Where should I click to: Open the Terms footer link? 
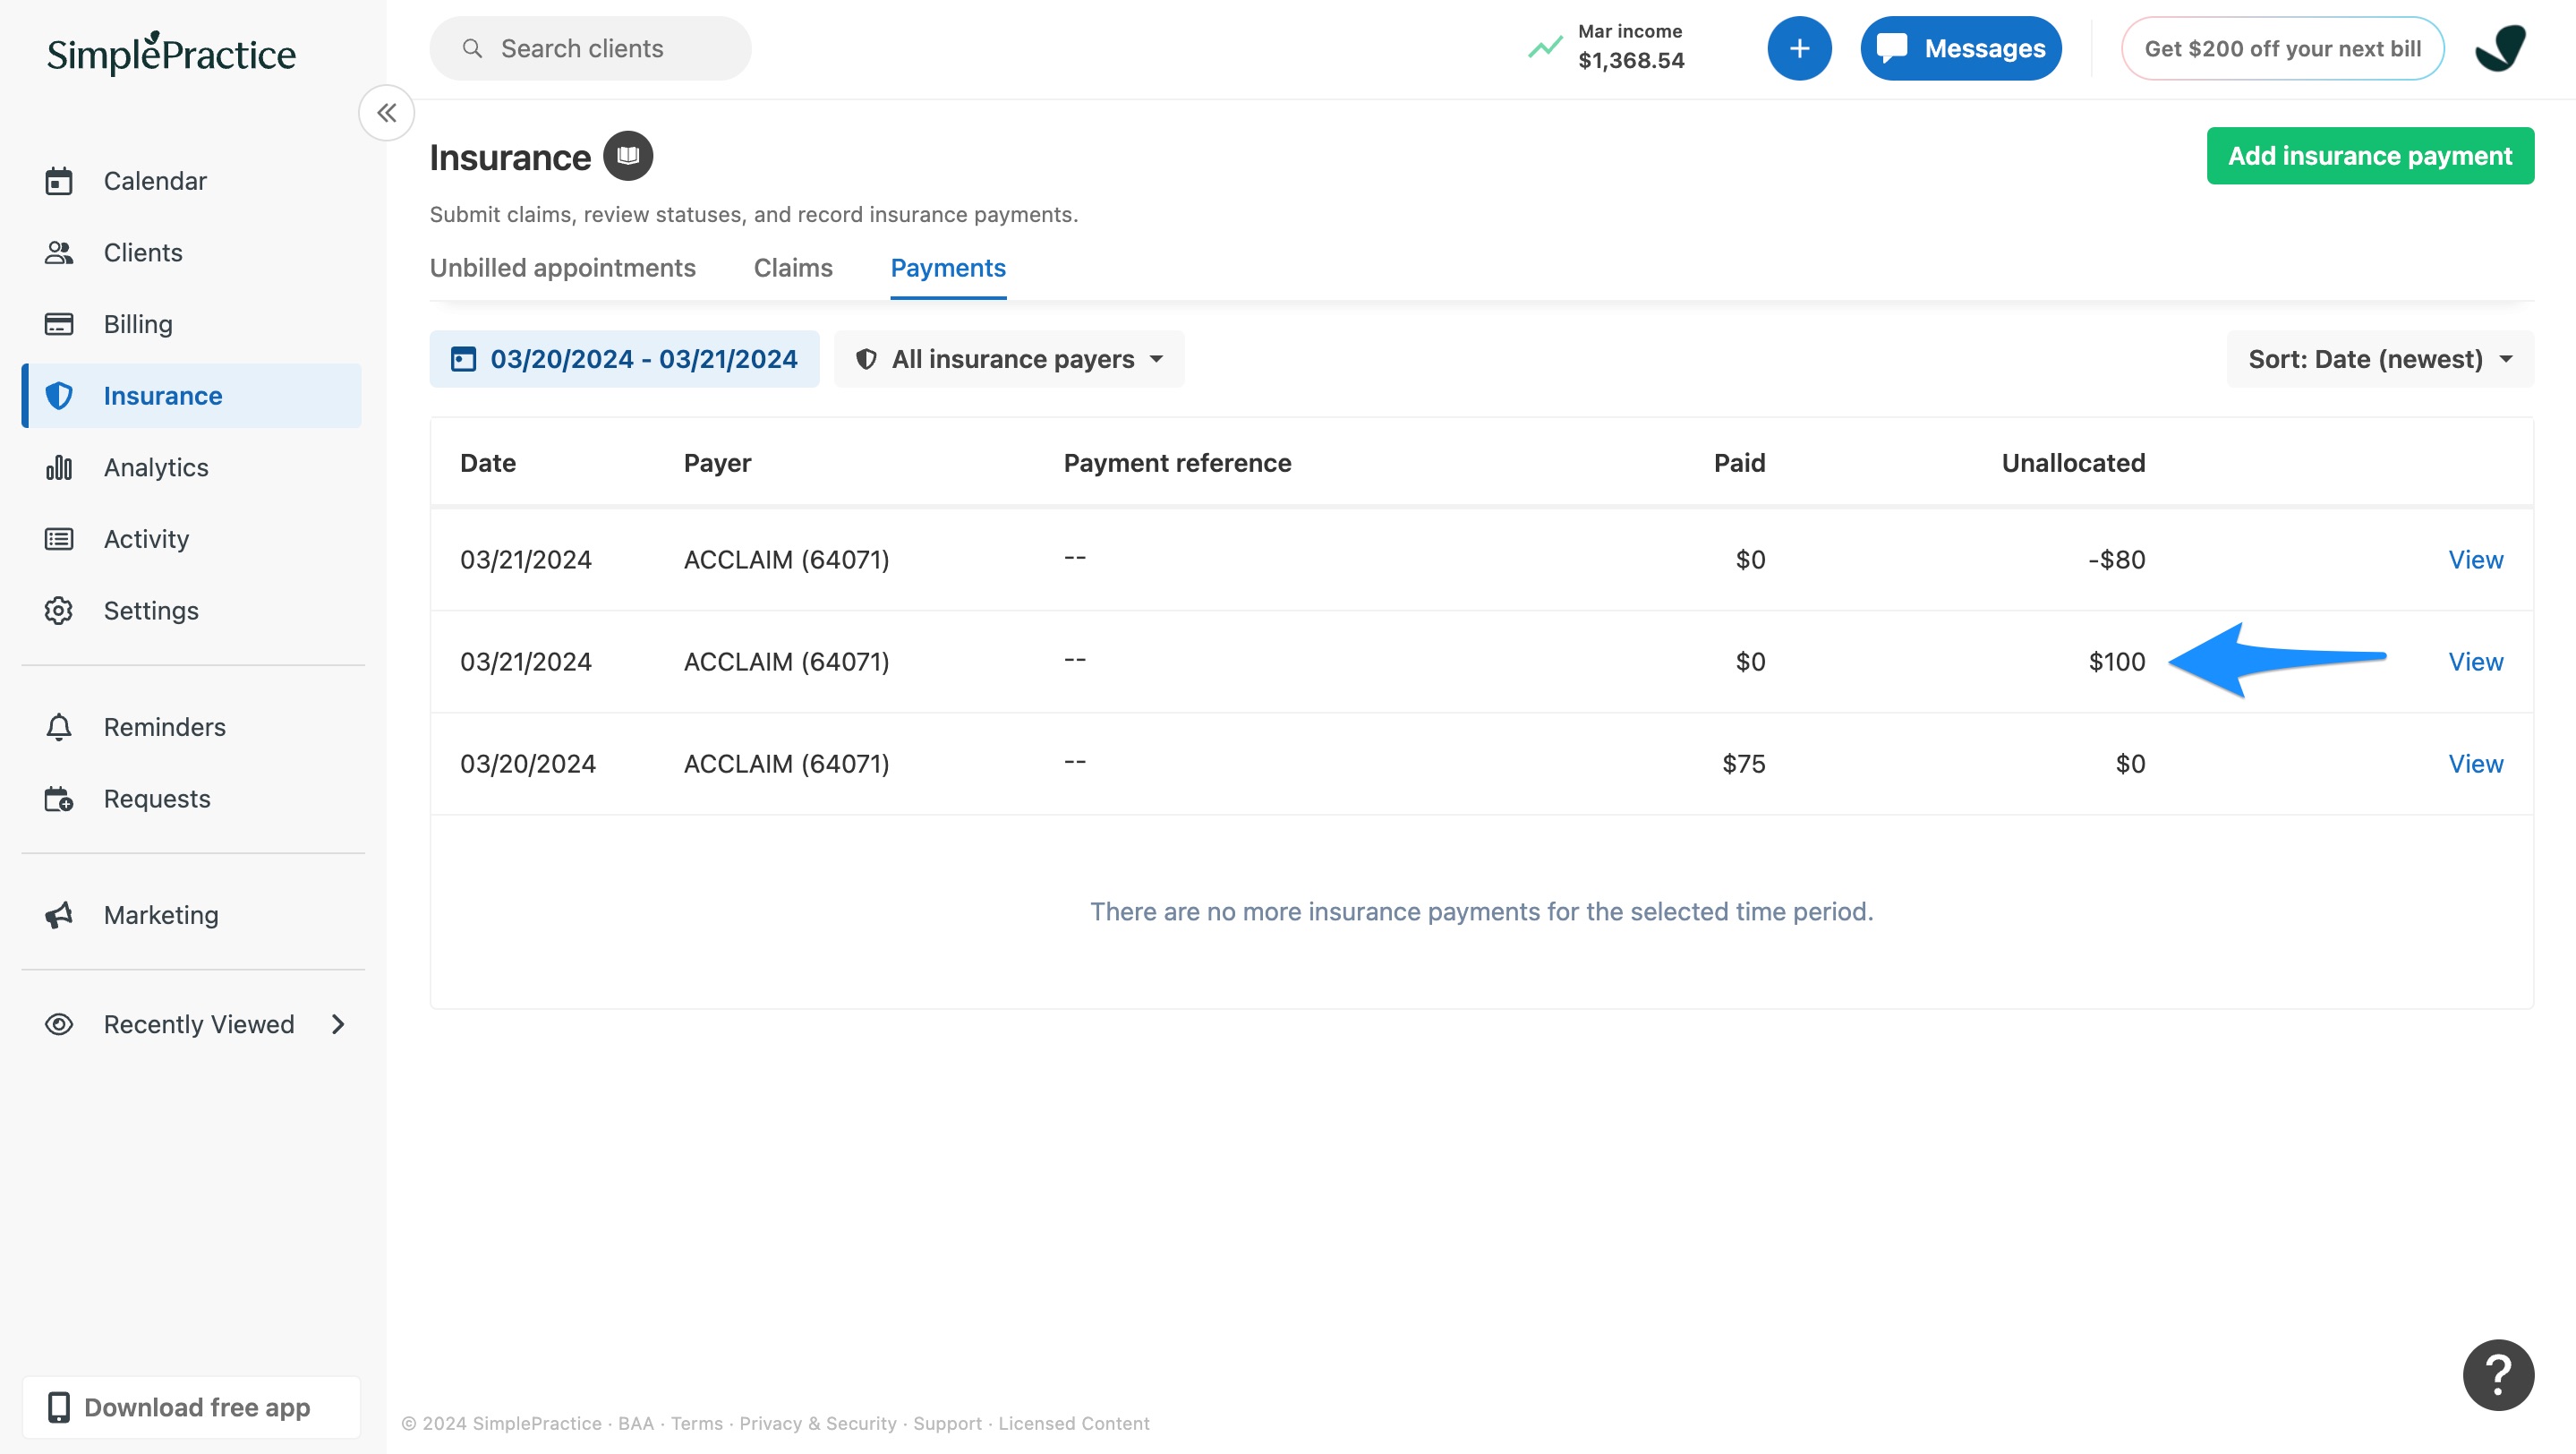pyautogui.click(x=696, y=1423)
